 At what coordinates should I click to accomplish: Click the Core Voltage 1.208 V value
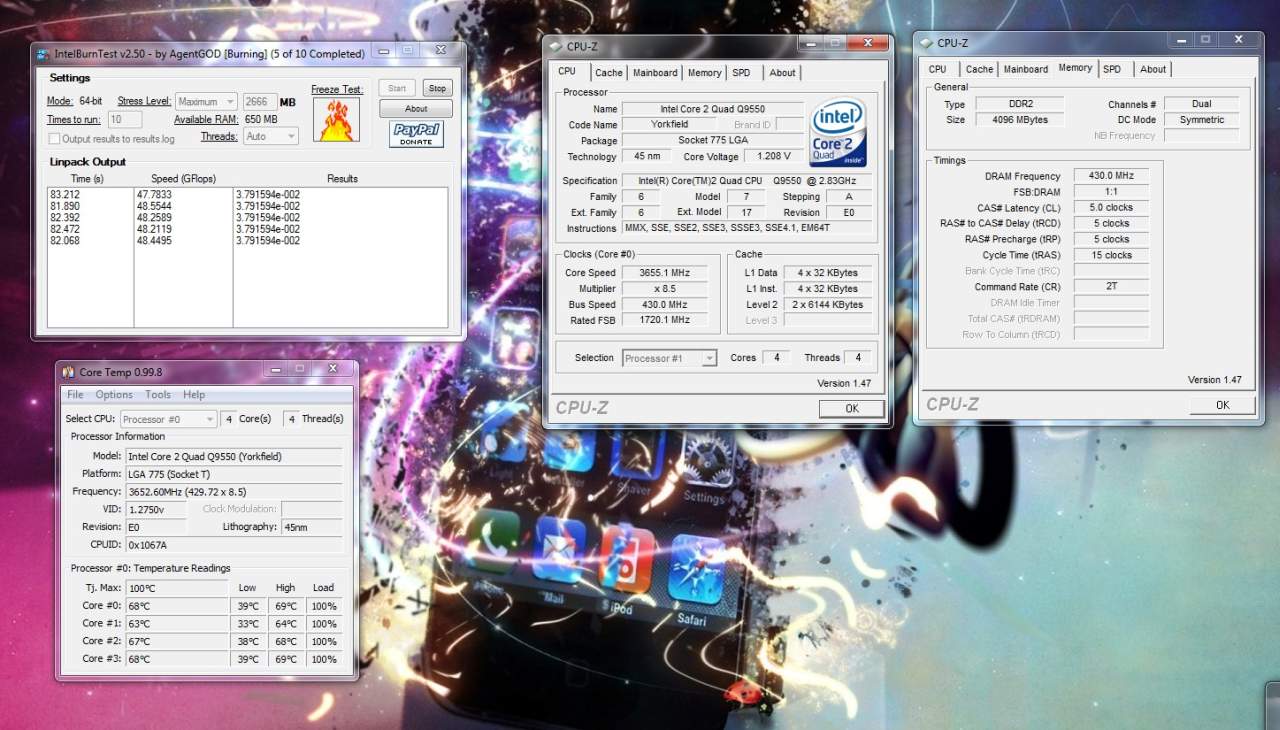(774, 157)
